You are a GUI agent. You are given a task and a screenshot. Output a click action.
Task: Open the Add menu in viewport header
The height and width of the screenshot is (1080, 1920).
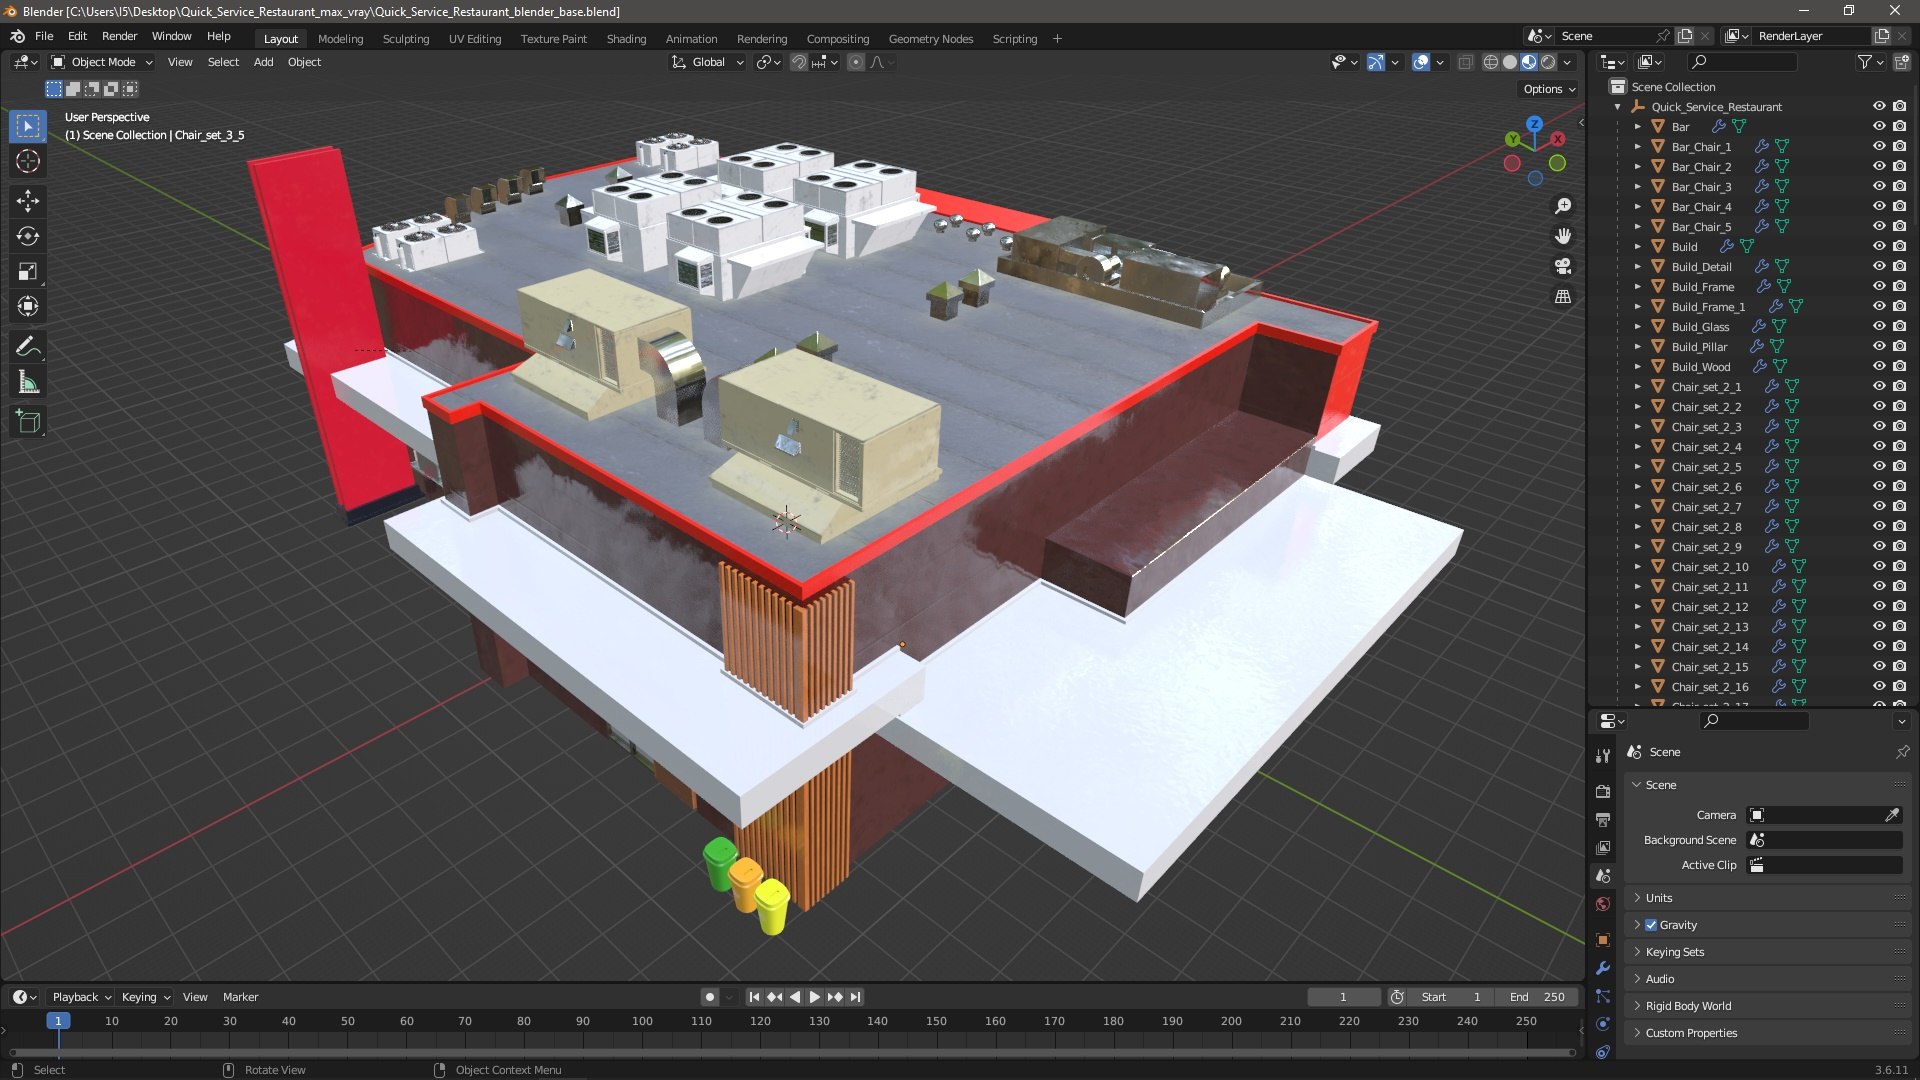pos(263,62)
